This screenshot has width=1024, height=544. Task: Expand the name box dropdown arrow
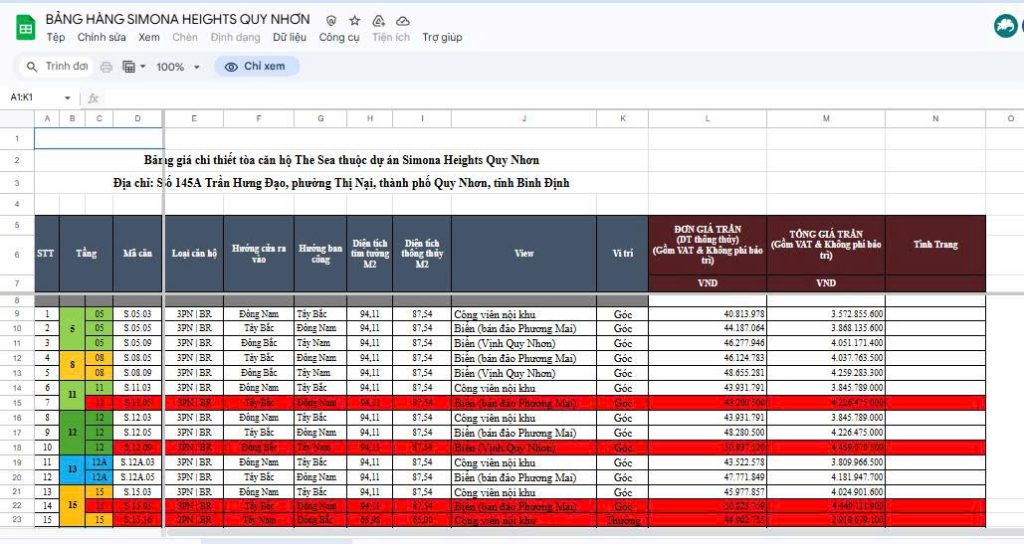point(68,98)
